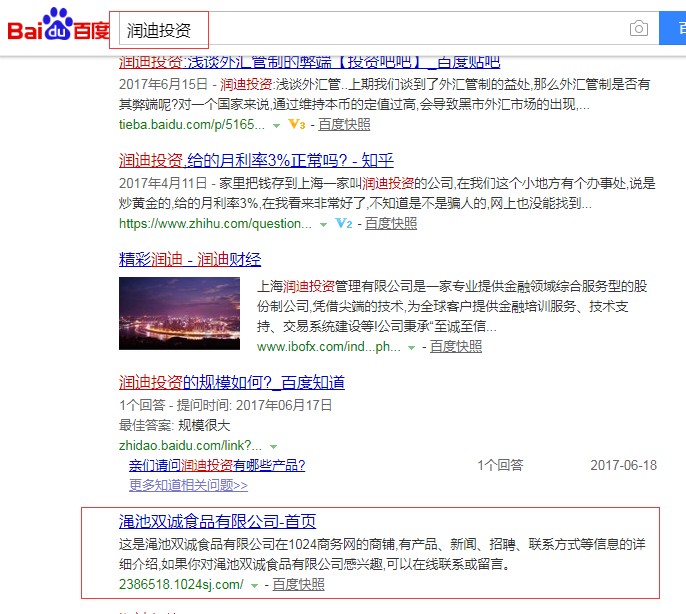Open the 月利率3%正常吗 Zhihu result

pyautogui.click(x=256, y=161)
